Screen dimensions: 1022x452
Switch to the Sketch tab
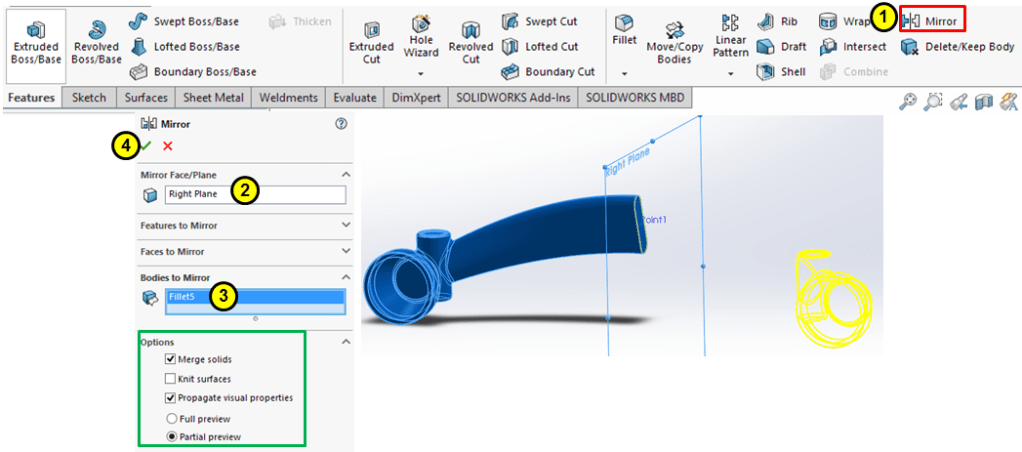pyautogui.click(x=91, y=97)
